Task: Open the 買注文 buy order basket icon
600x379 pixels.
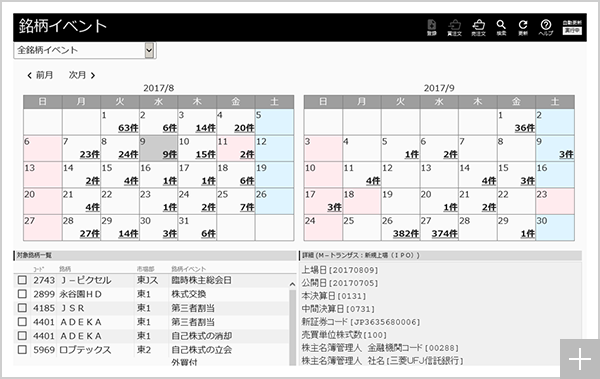Action: (454, 27)
